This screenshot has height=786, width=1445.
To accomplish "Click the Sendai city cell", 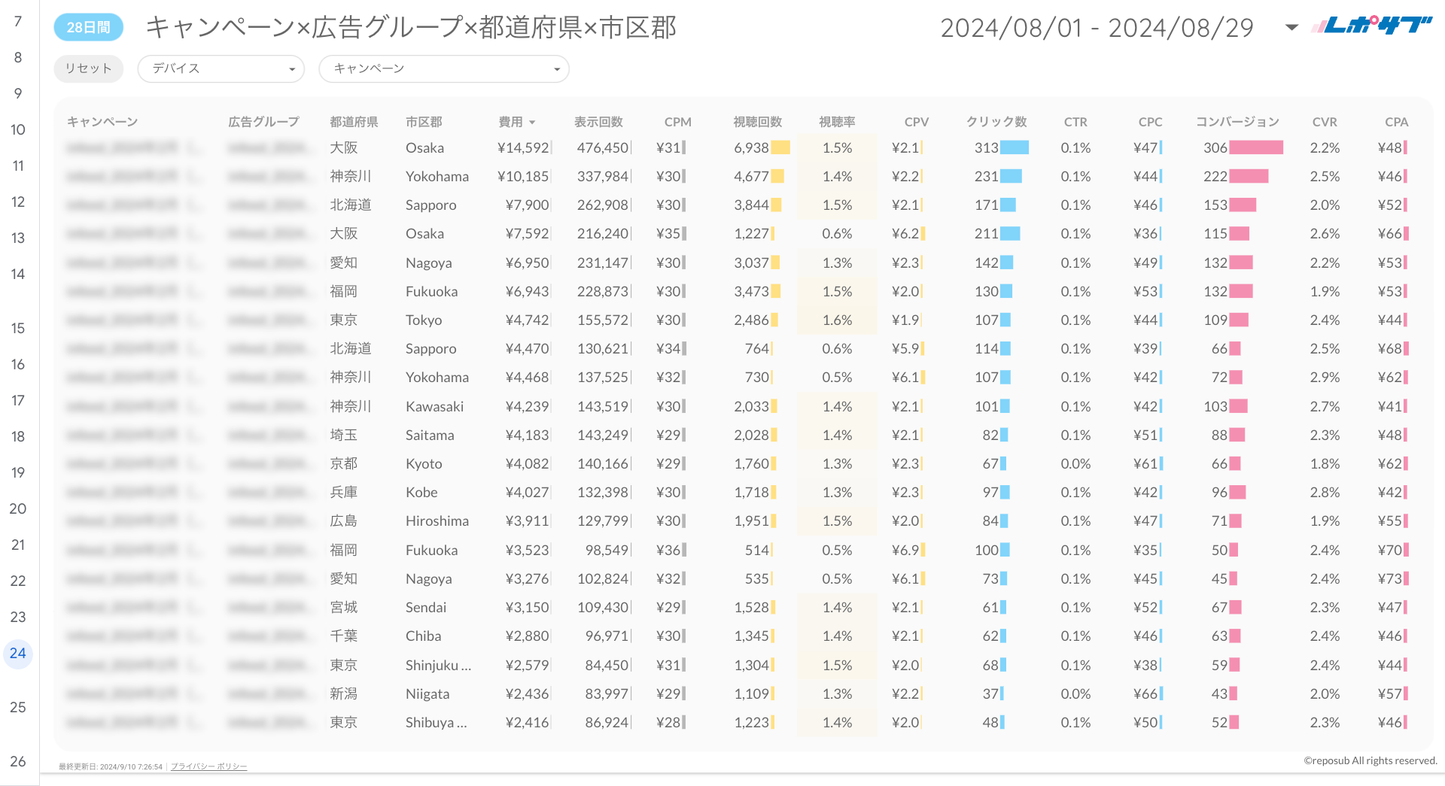I will 426,608.
